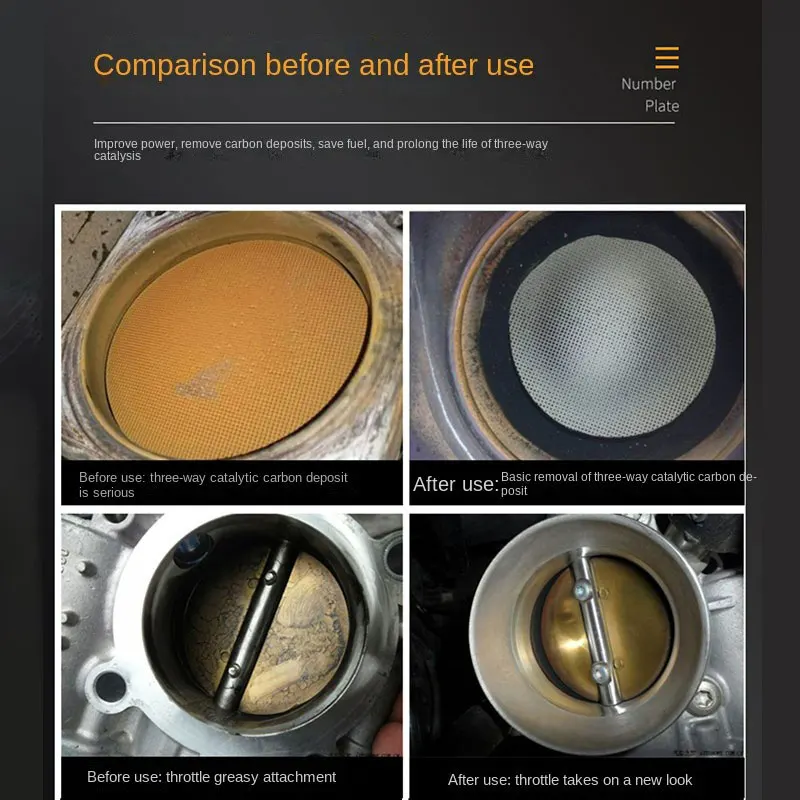
Task: Open the orange clogged catalytic converter photo
Action: coord(232,335)
